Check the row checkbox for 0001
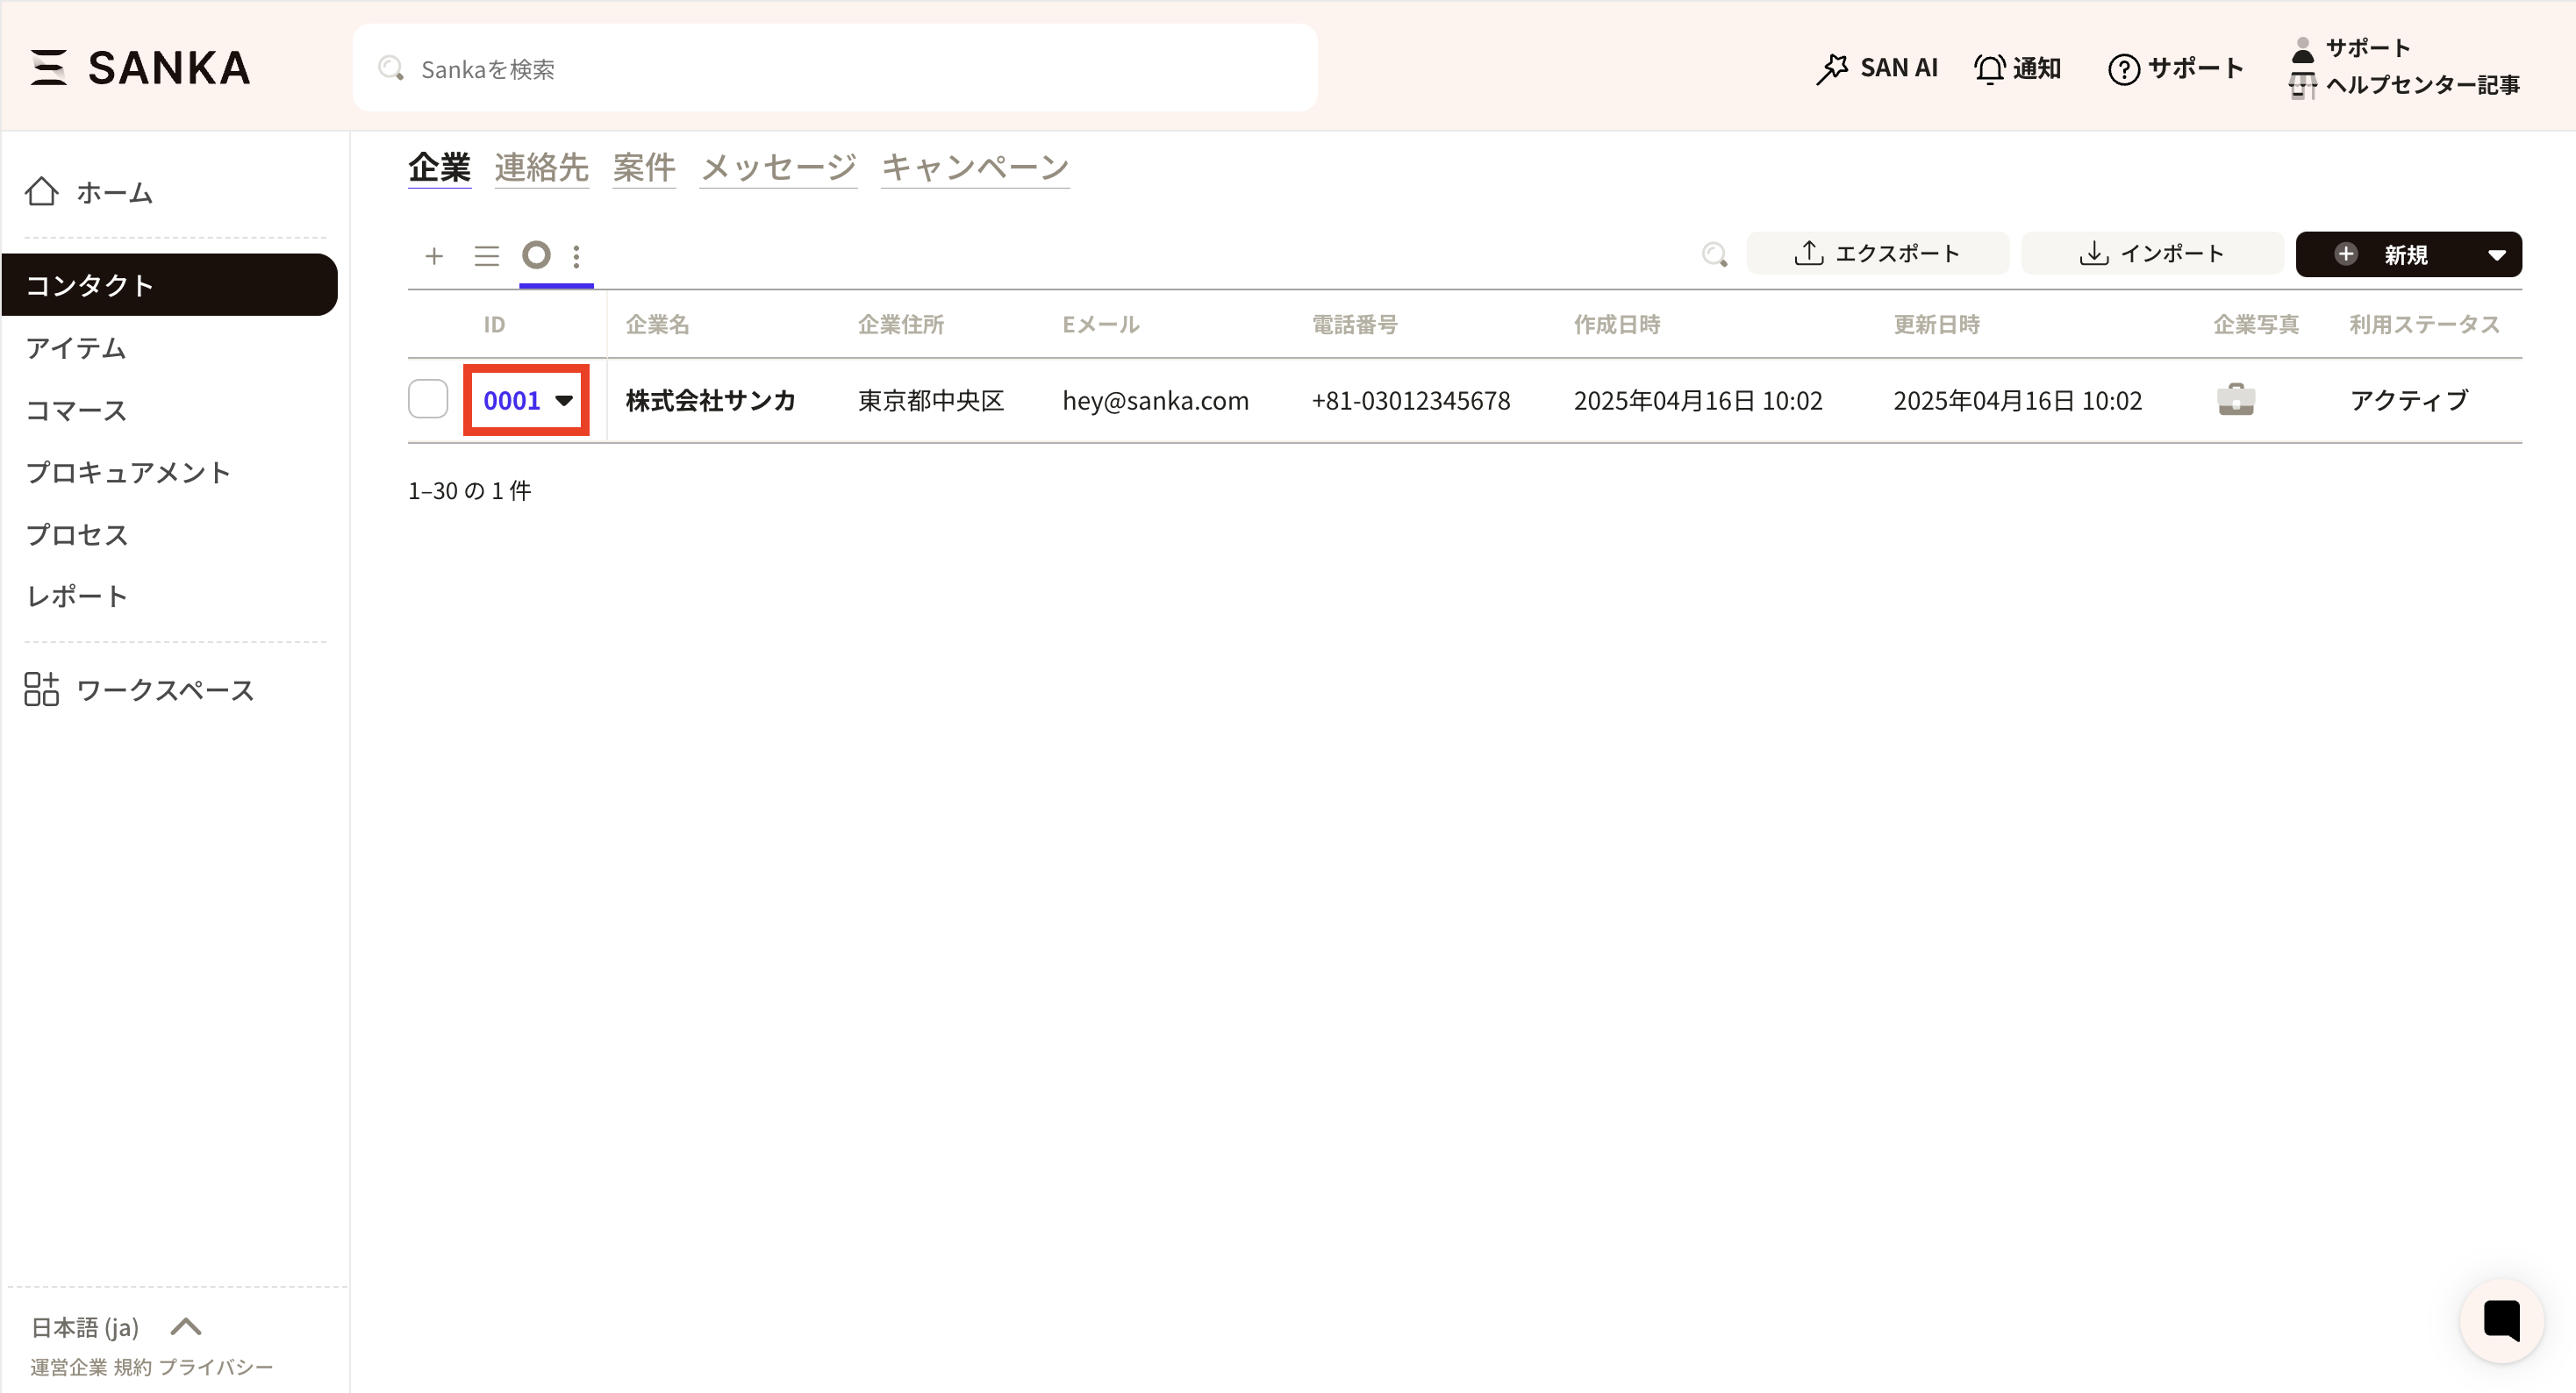Screen dimensions: 2576x1393 click(x=428, y=399)
